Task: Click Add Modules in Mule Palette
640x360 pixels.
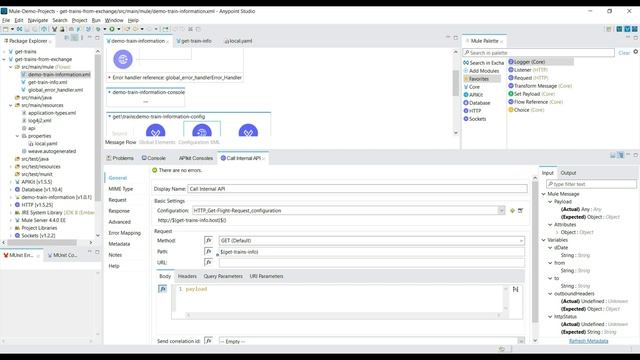Action: (481, 71)
